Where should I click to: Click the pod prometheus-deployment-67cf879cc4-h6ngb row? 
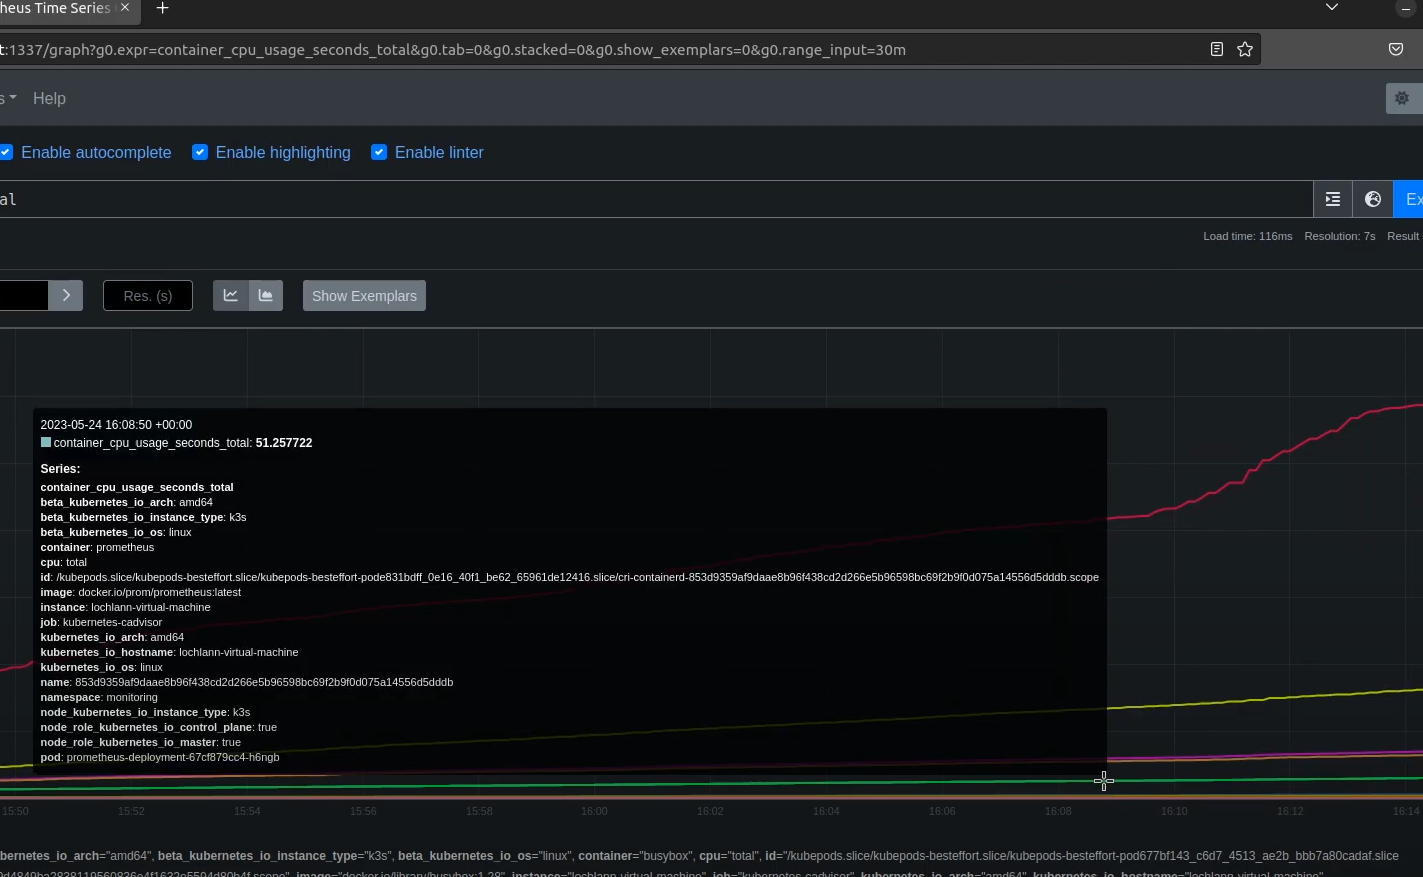point(160,757)
